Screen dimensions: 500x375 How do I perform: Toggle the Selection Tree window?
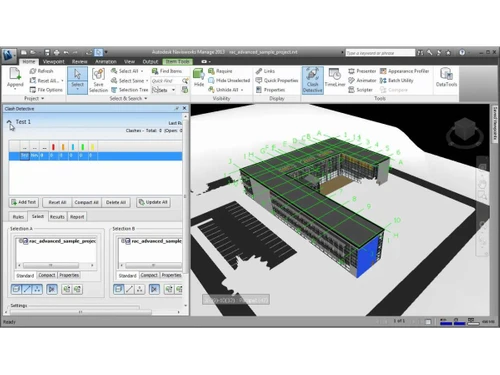click(x=129, y=90)
